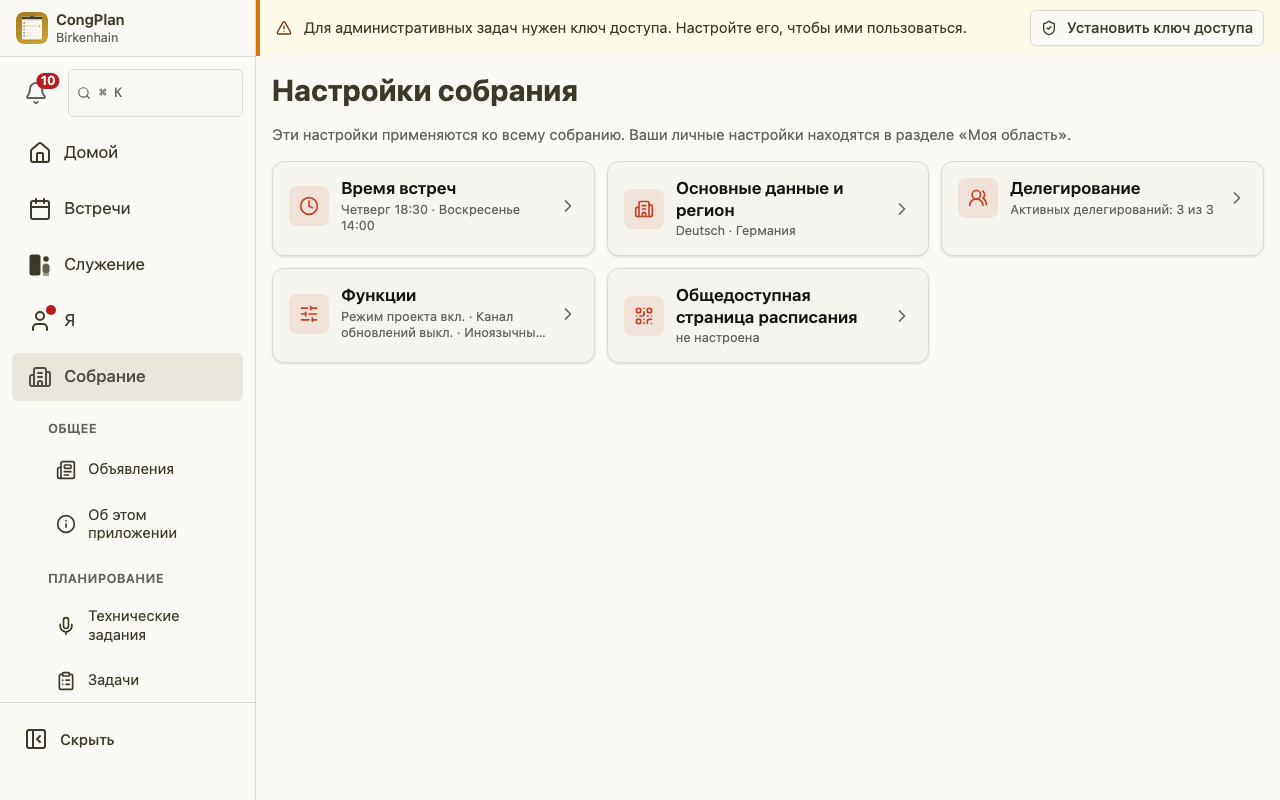Image resolution: width=1280 pixels, height=800 pixels.
Task: Open Делегирование settings card
Action: tap(1102, 208)
